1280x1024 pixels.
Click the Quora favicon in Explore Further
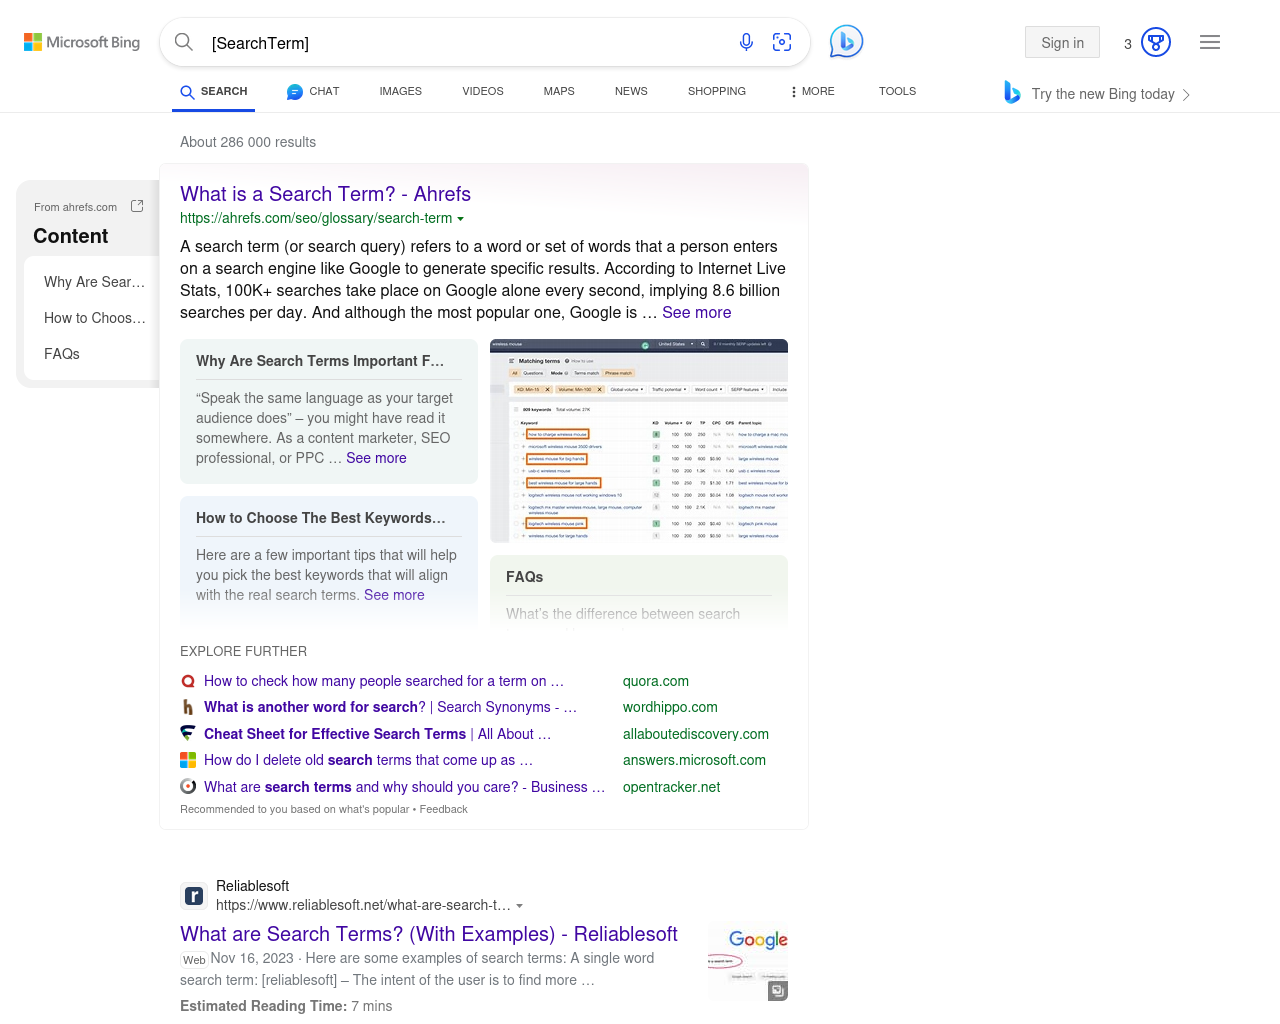pos(188,681)
